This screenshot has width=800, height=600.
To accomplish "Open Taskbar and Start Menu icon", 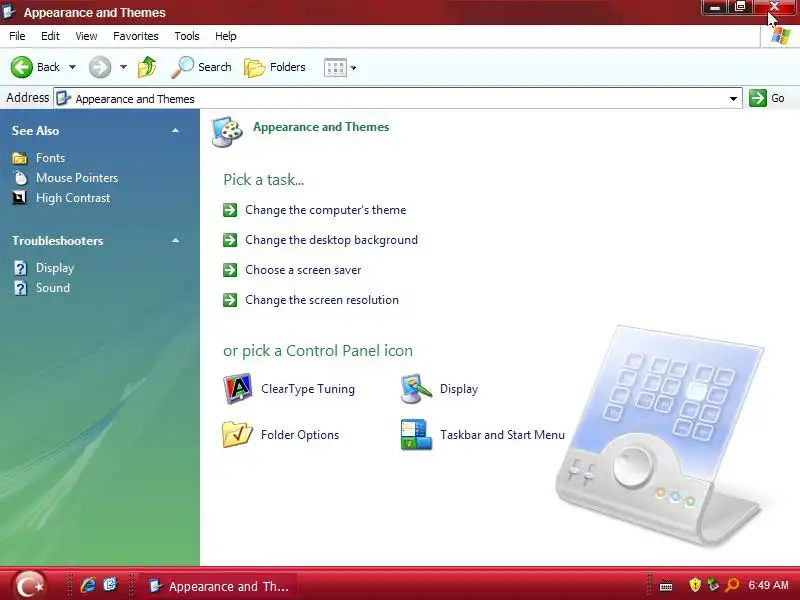I will click(416, 435).
